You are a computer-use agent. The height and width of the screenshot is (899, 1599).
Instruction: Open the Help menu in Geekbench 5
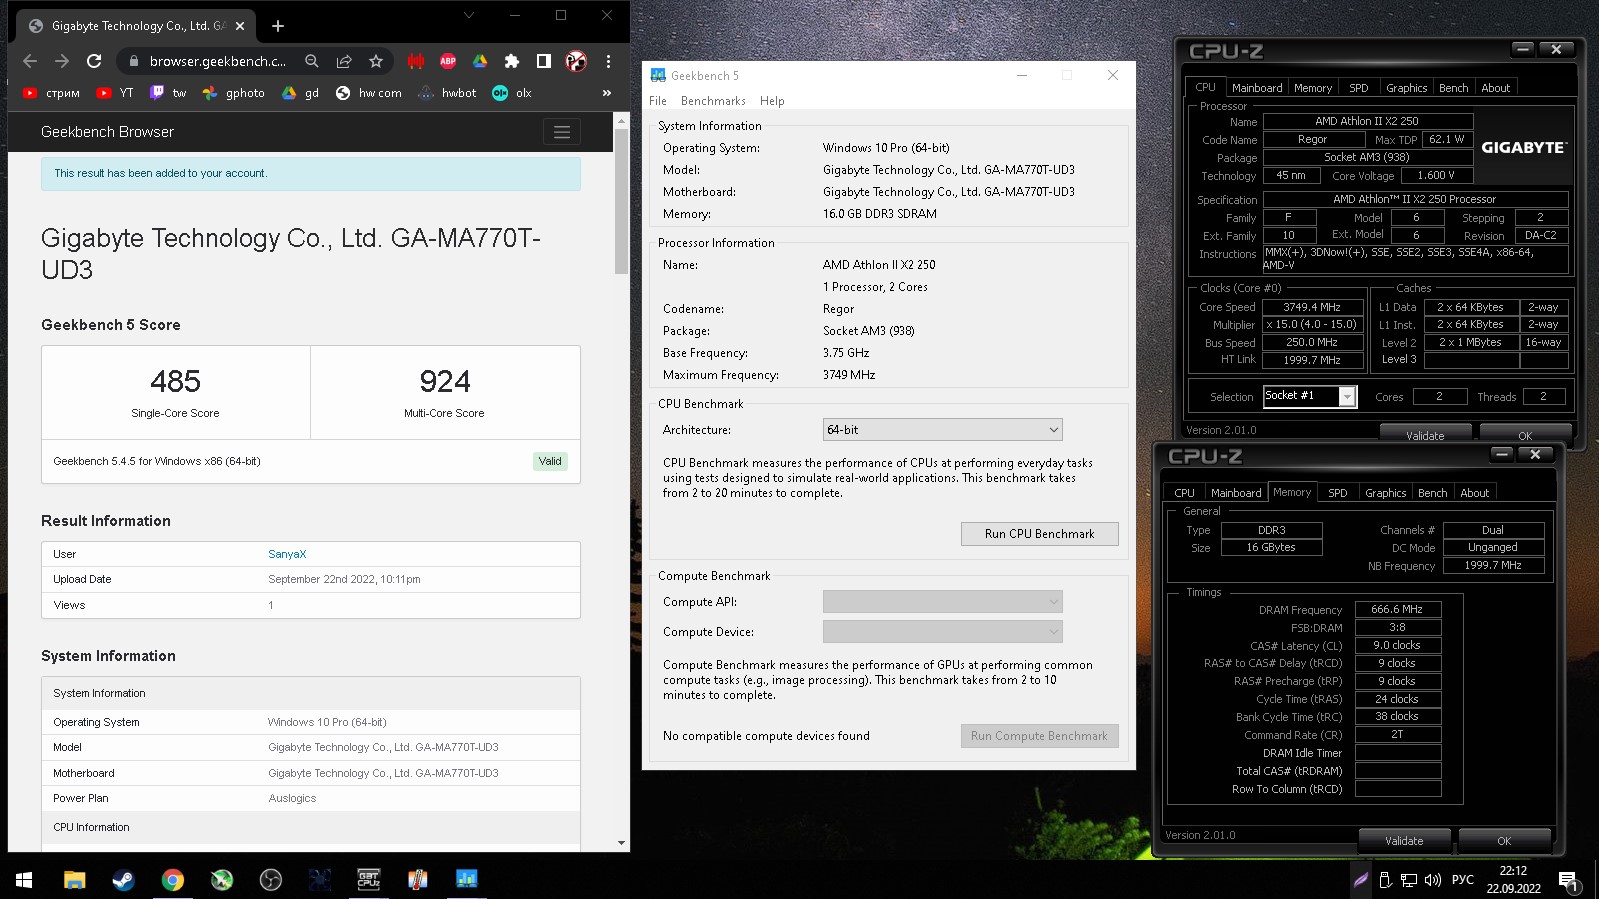(x=772, y=101)
